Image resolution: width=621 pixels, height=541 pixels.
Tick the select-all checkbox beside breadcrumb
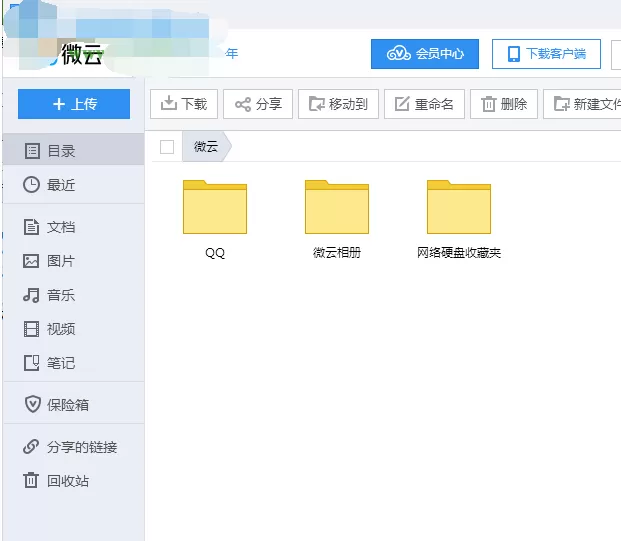[x=167, y=147]
